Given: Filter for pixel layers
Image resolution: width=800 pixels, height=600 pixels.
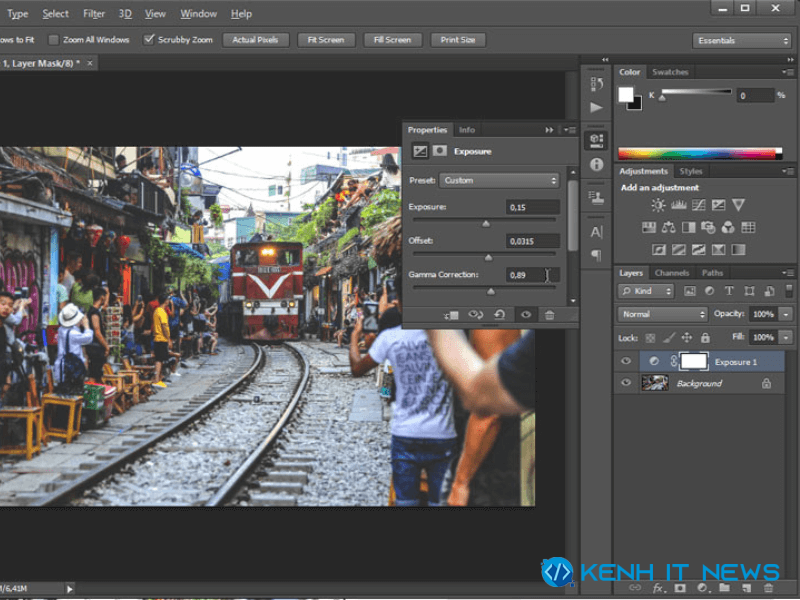Looking at the screenshot, I should point(689,291).
